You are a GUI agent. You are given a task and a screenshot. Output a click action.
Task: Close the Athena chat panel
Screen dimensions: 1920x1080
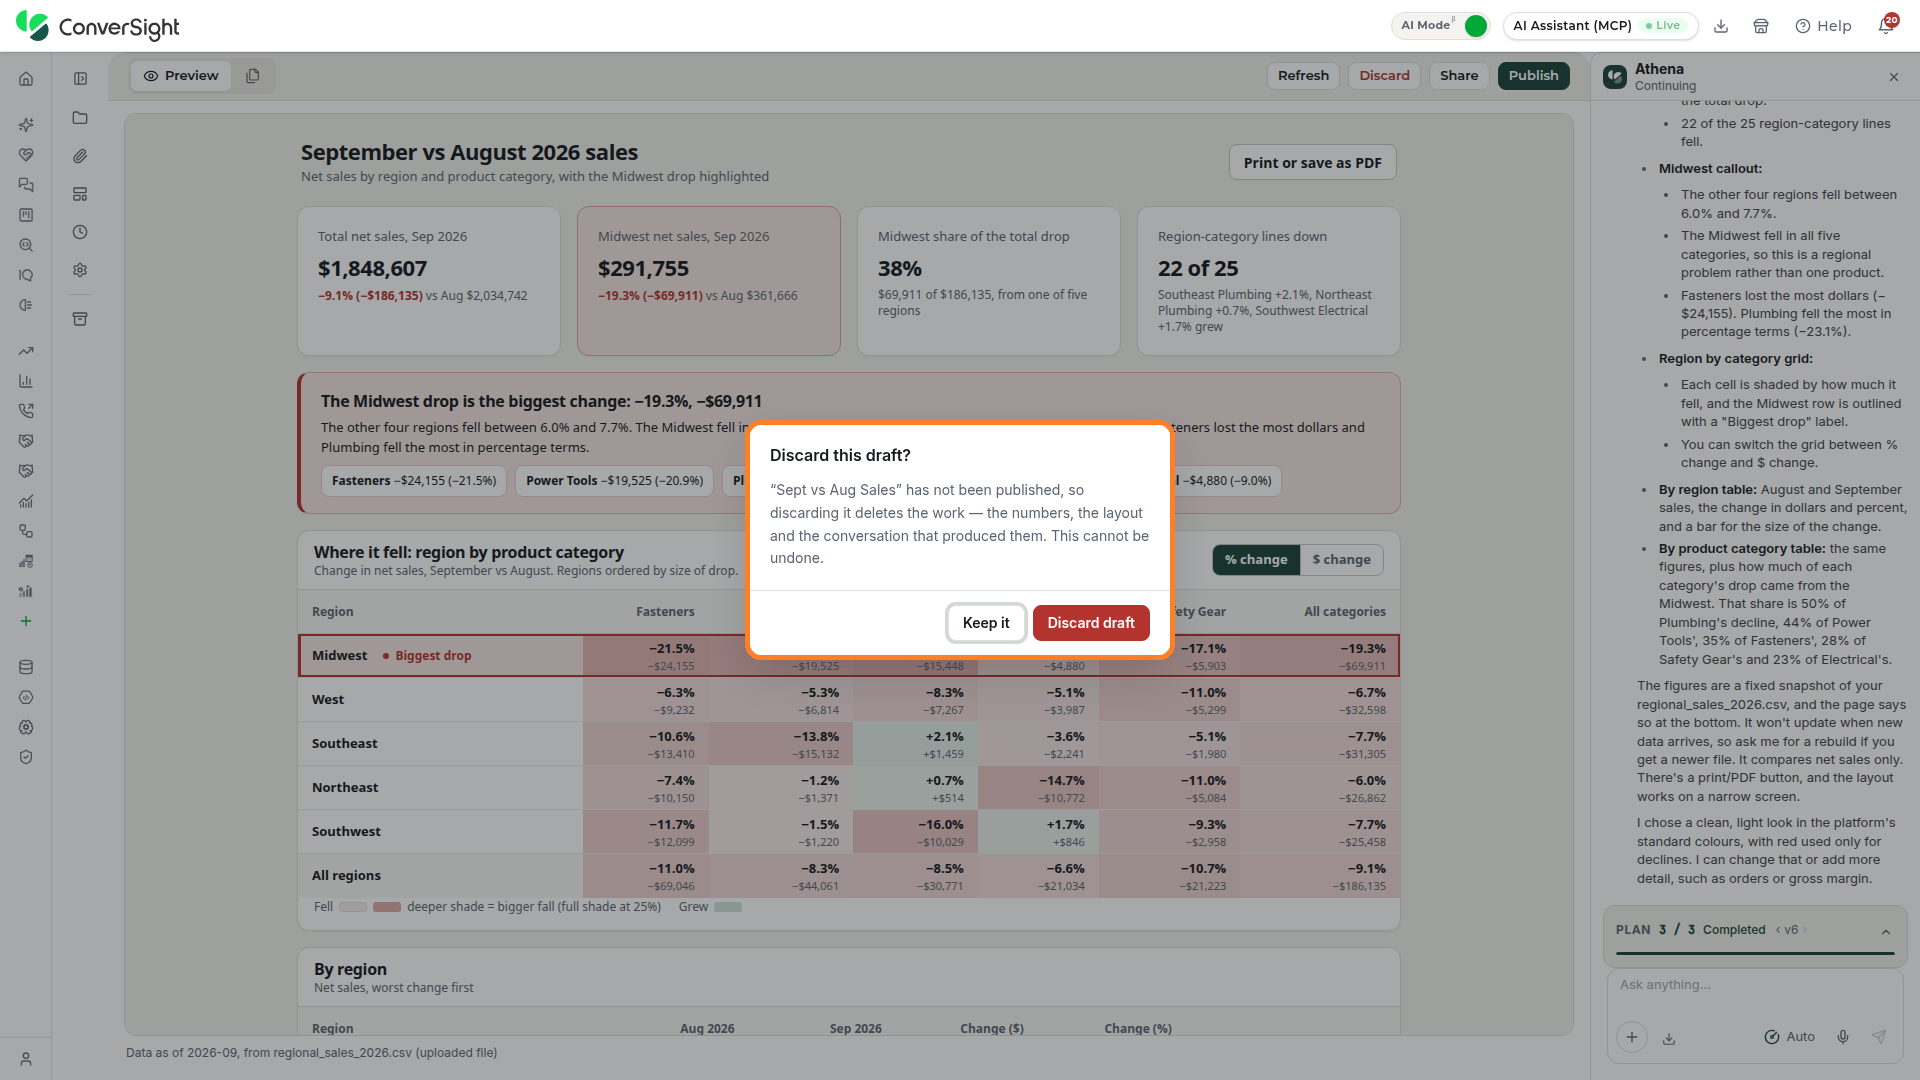coord(1893,77)
